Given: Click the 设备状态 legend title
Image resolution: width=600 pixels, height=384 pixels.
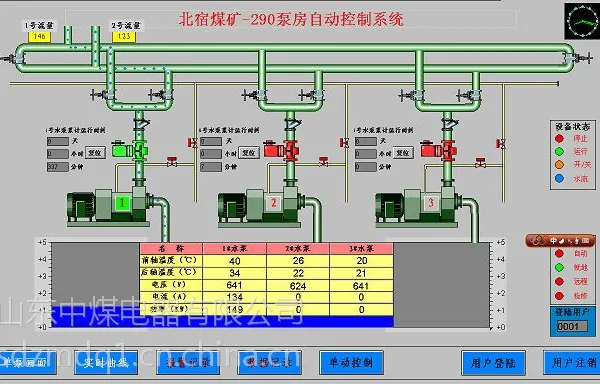Looking at the screenshot, I should [x=572, y=127].
